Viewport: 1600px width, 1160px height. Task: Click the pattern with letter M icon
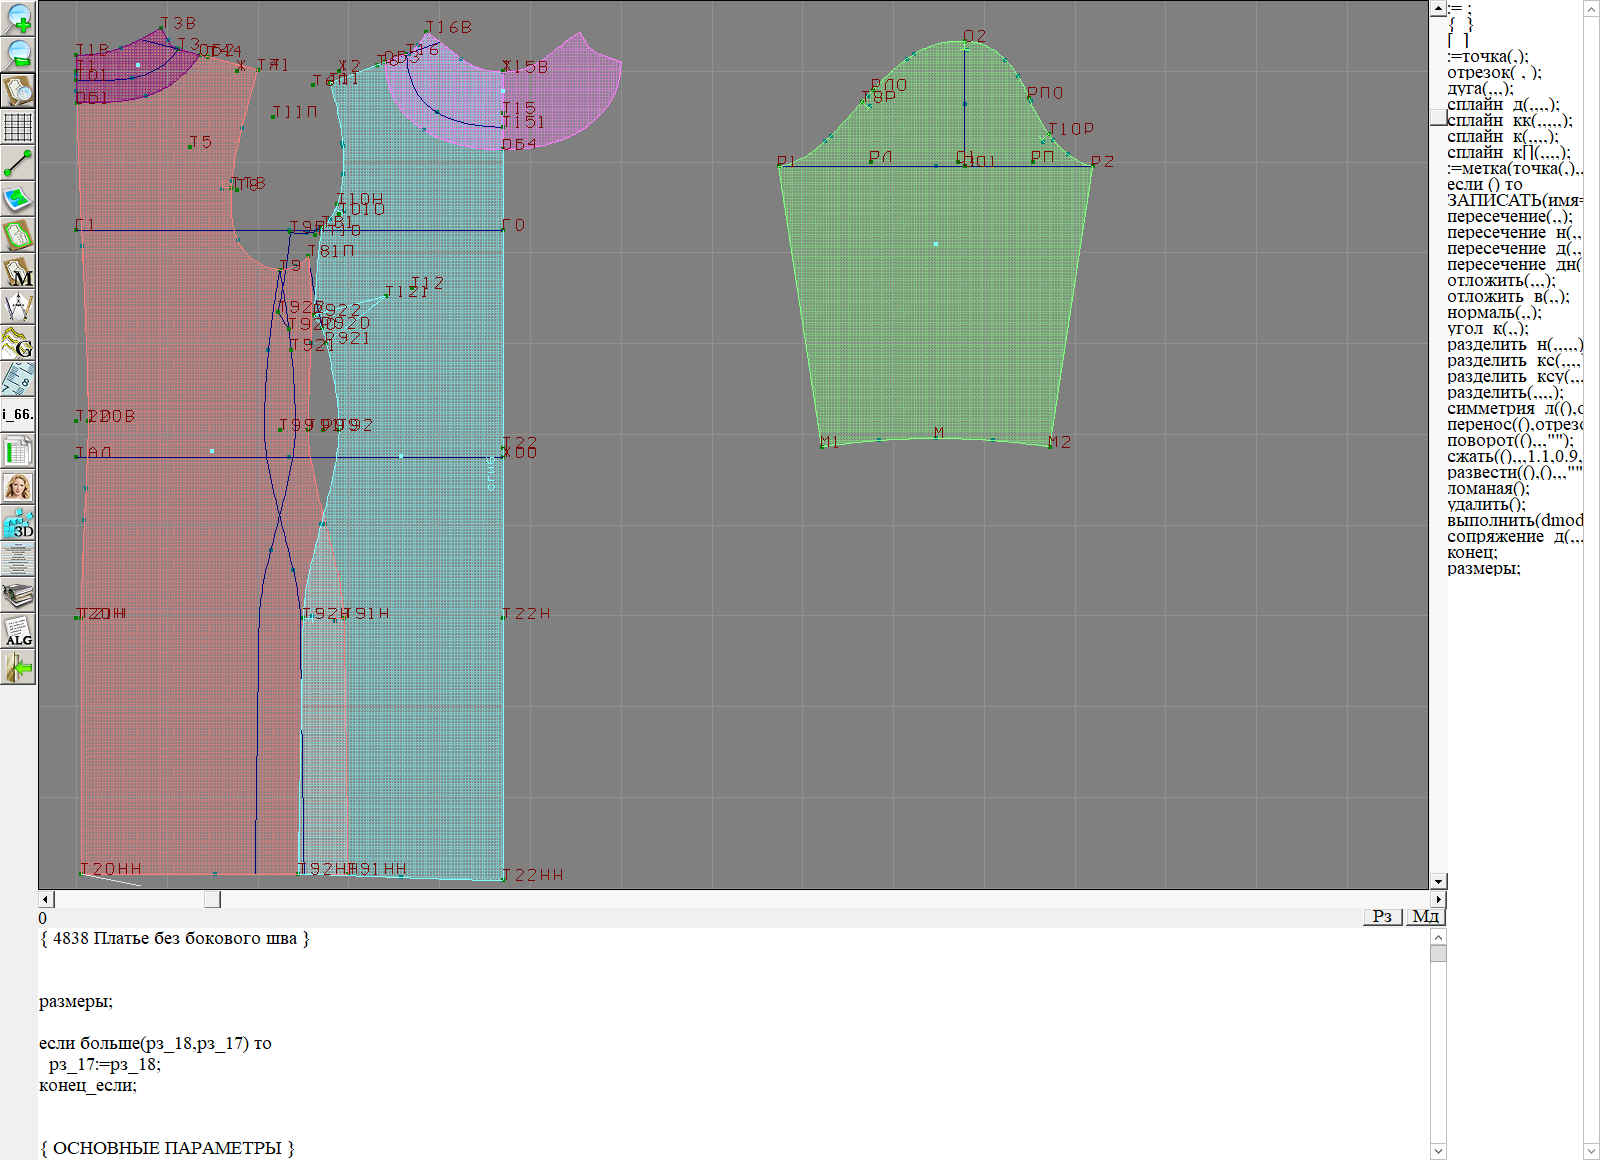(18, 271)
